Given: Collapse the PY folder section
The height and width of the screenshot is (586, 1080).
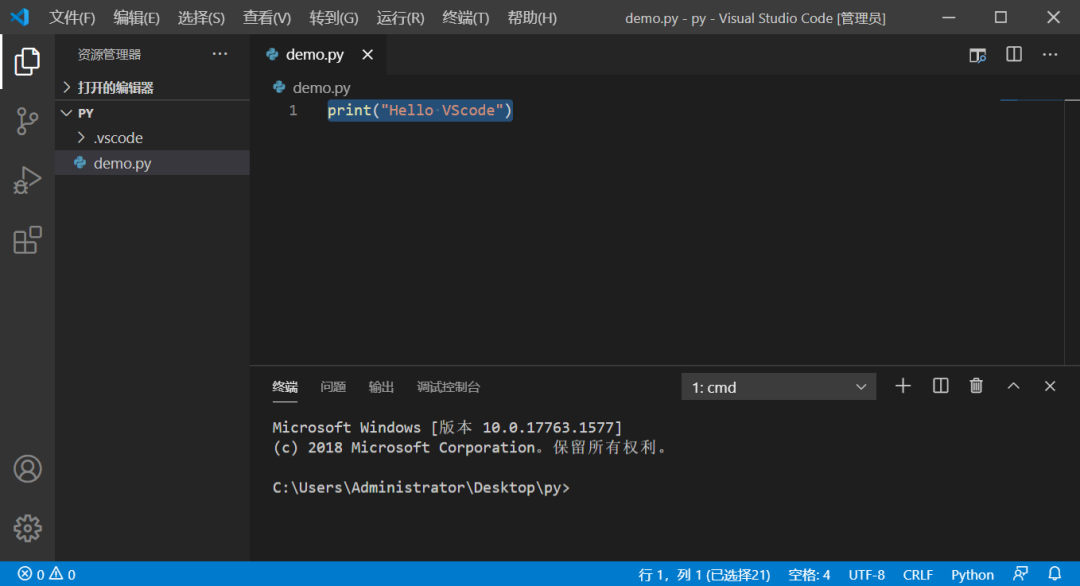Looking at the screenshot, I should point(152,113).
